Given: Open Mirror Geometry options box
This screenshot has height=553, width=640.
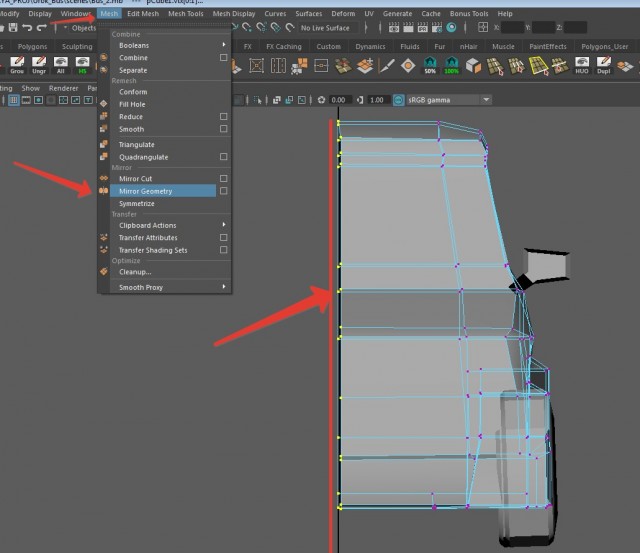Looking at the screenshot, I should [223, 191].
